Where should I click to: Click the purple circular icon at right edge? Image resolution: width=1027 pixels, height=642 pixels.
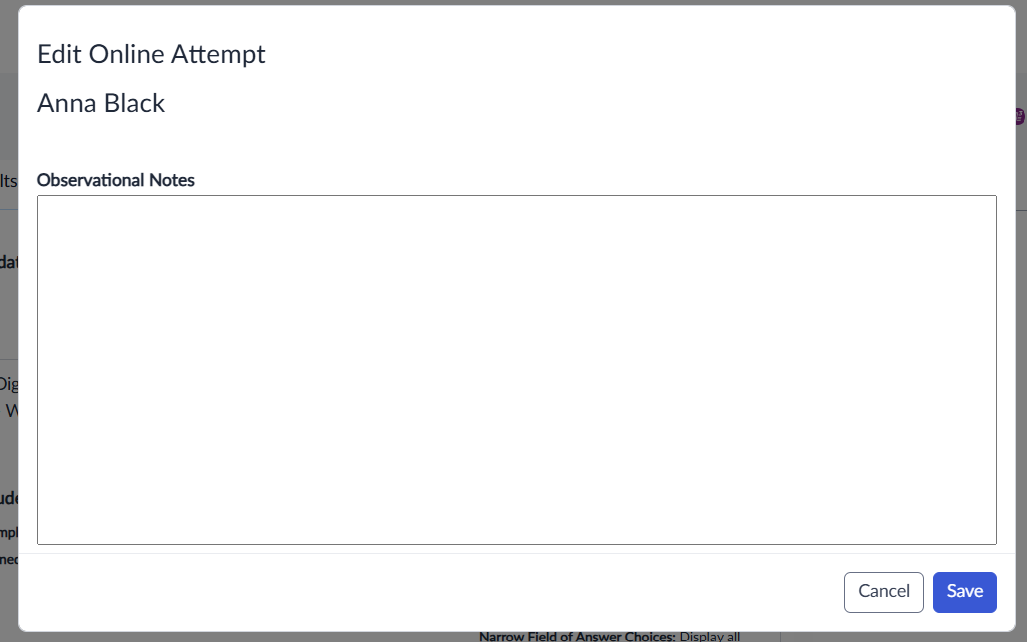[1020, 117]
